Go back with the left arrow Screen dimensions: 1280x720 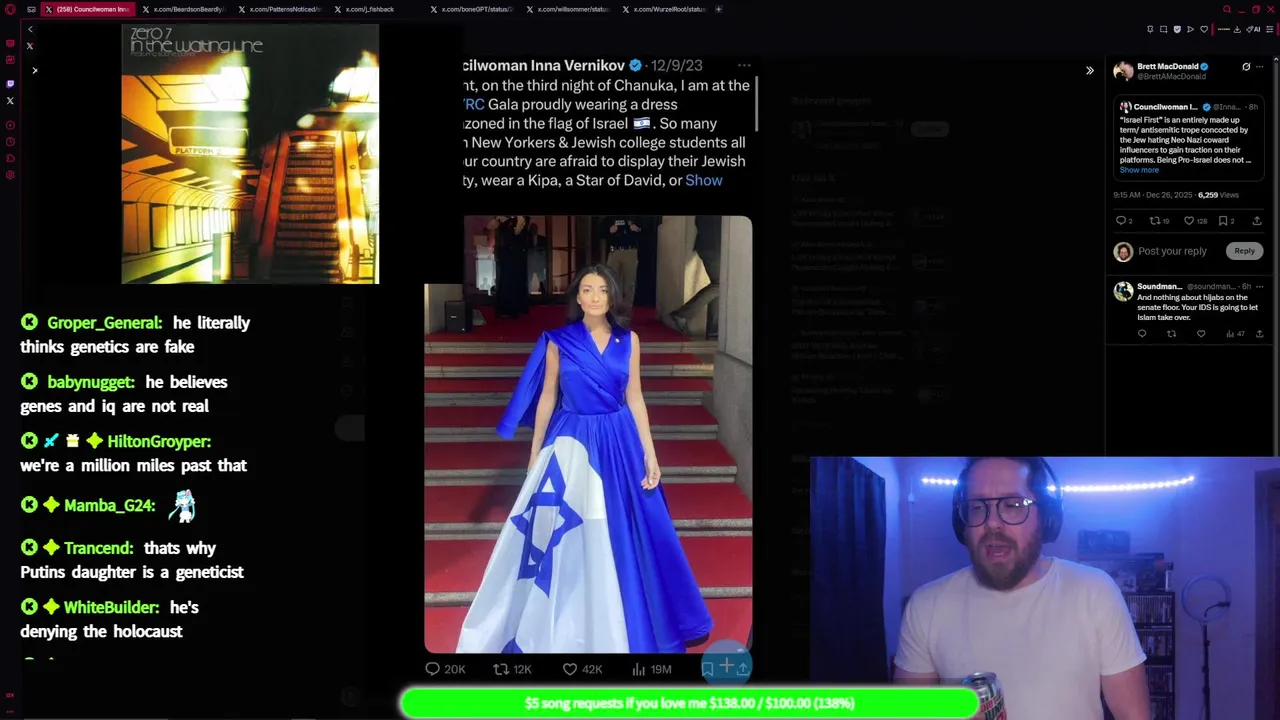point(30,29)
